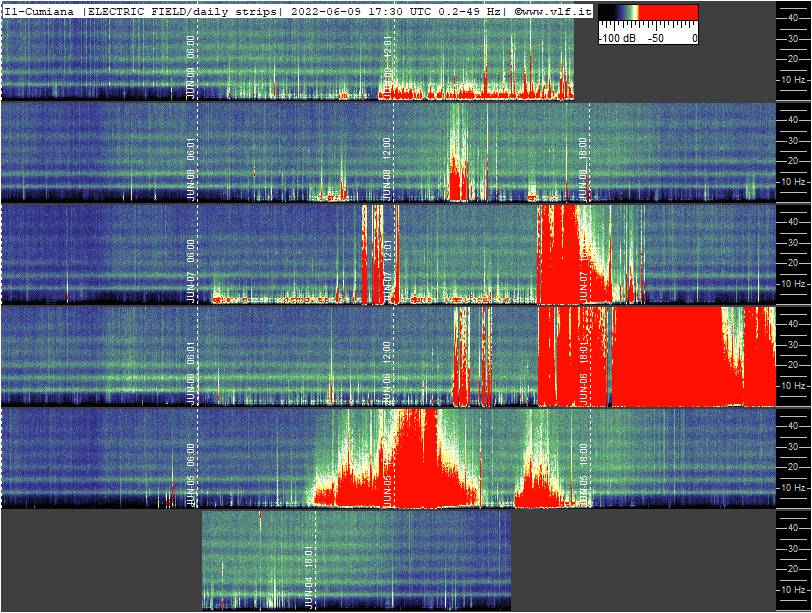Click the I1-Cumiana station name in the header

[40, 10]
